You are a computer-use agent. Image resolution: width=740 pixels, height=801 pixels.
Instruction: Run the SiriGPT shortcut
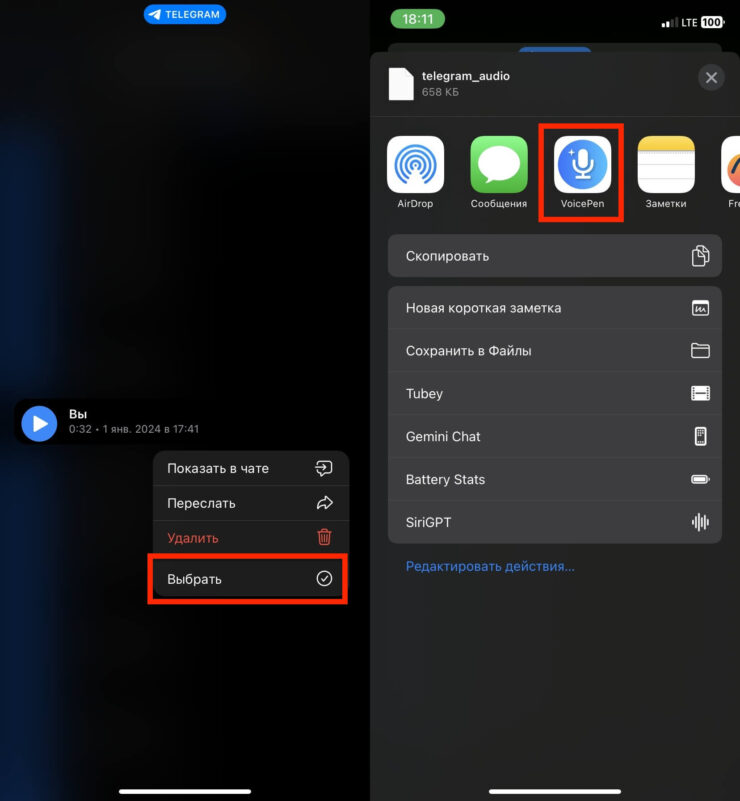tap(555, 522)
